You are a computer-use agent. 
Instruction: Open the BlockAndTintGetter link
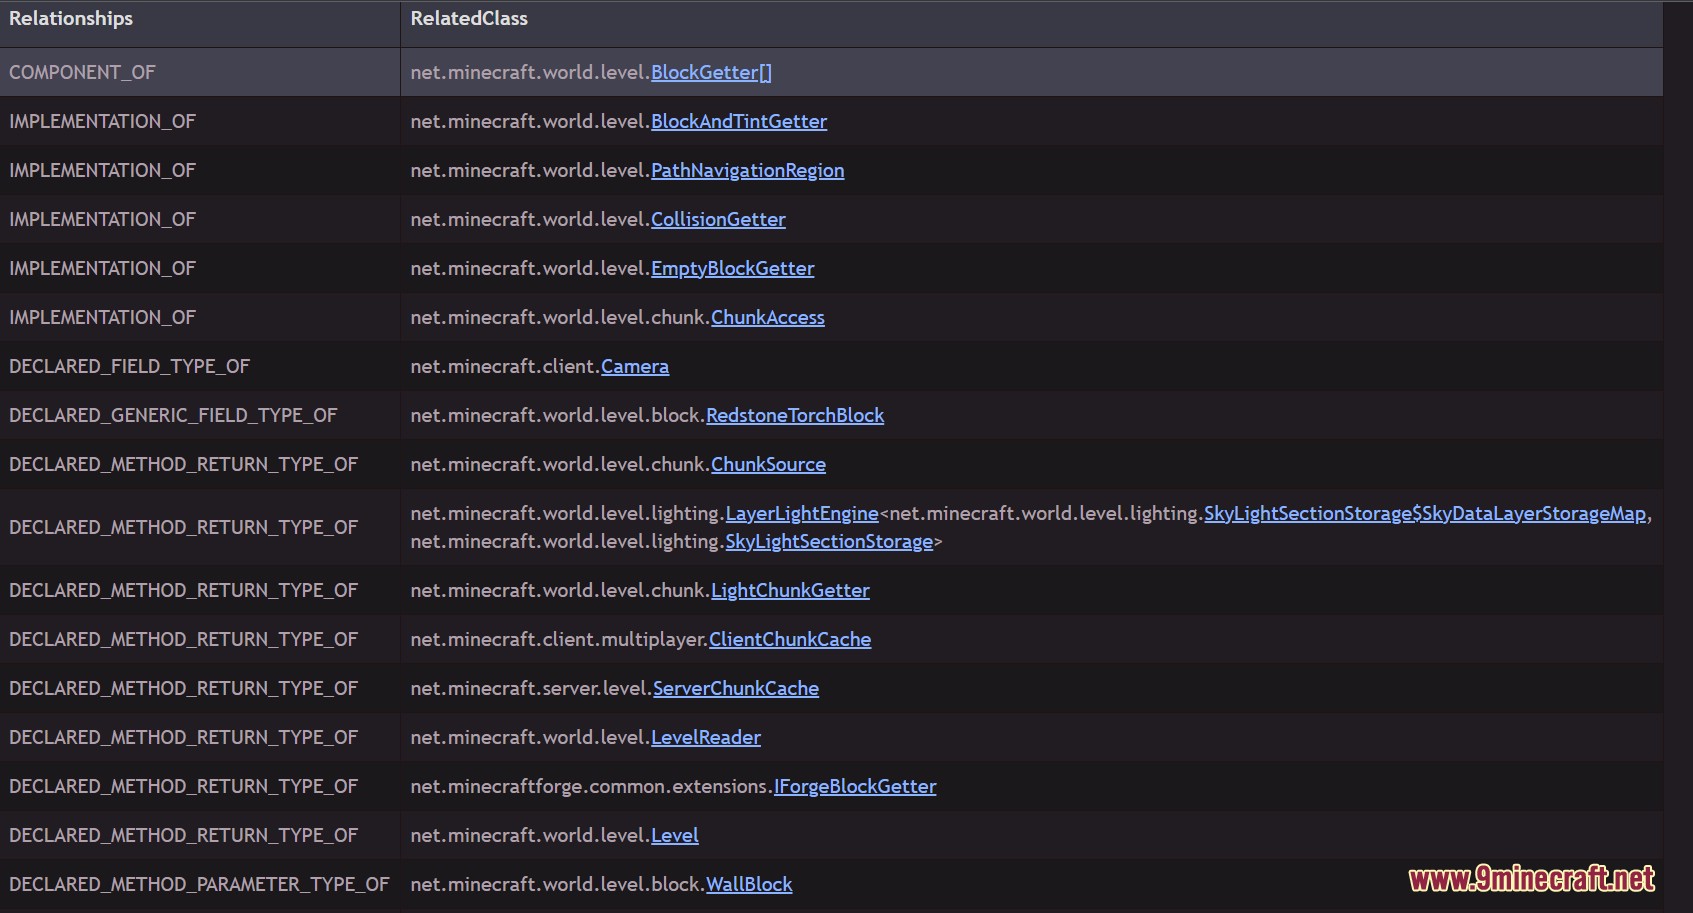coord(739,121)
